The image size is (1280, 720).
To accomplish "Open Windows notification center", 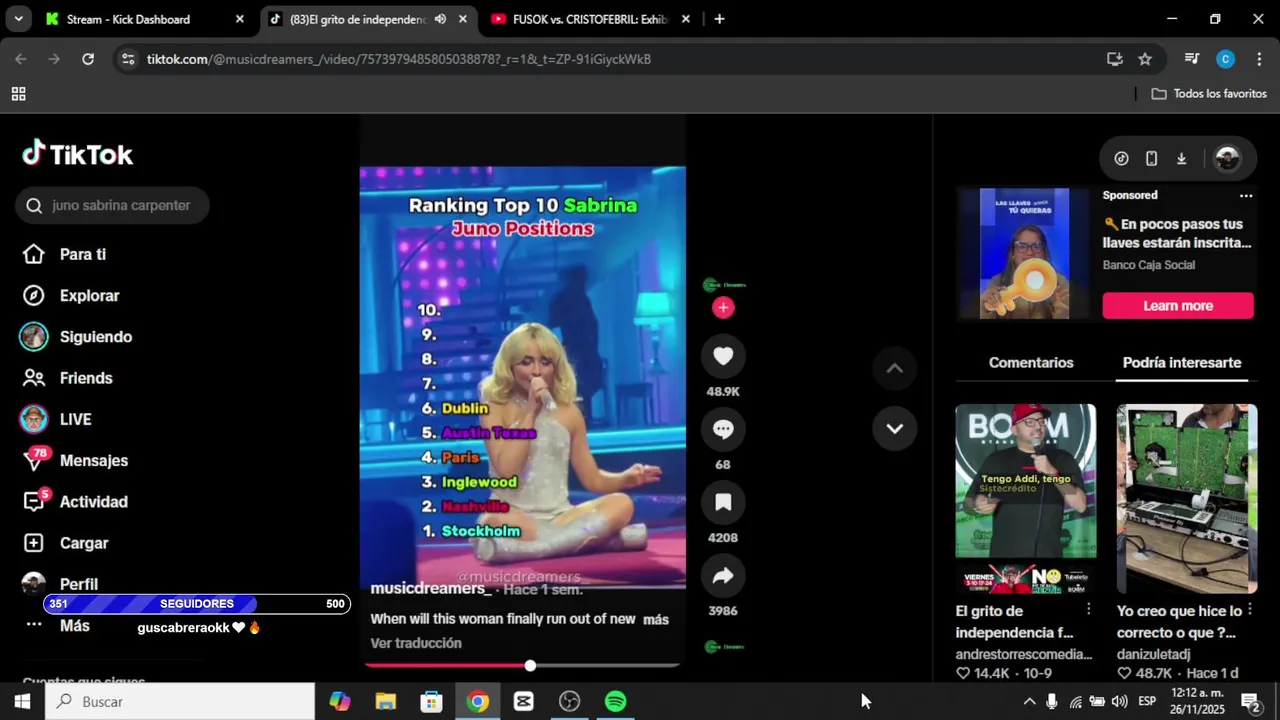I will pos(1251,702).
